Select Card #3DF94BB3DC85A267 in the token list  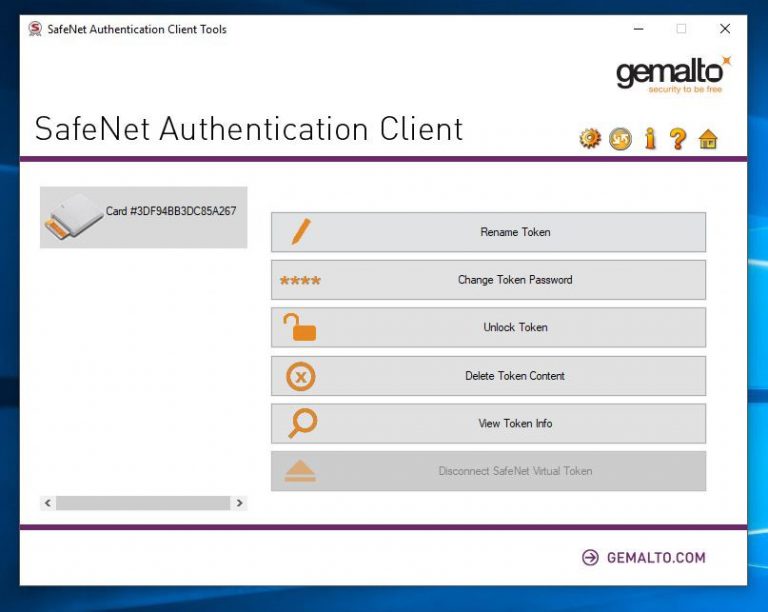pos(143,217)
